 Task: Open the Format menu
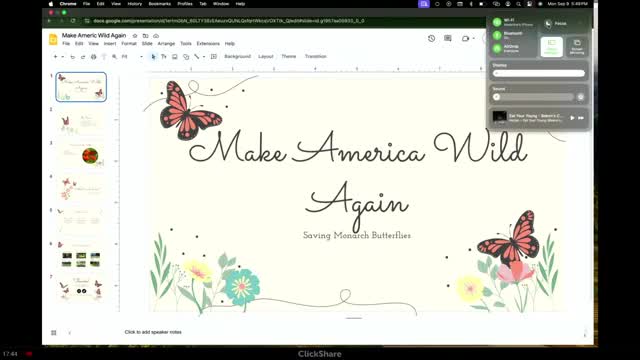pos(129,44)
